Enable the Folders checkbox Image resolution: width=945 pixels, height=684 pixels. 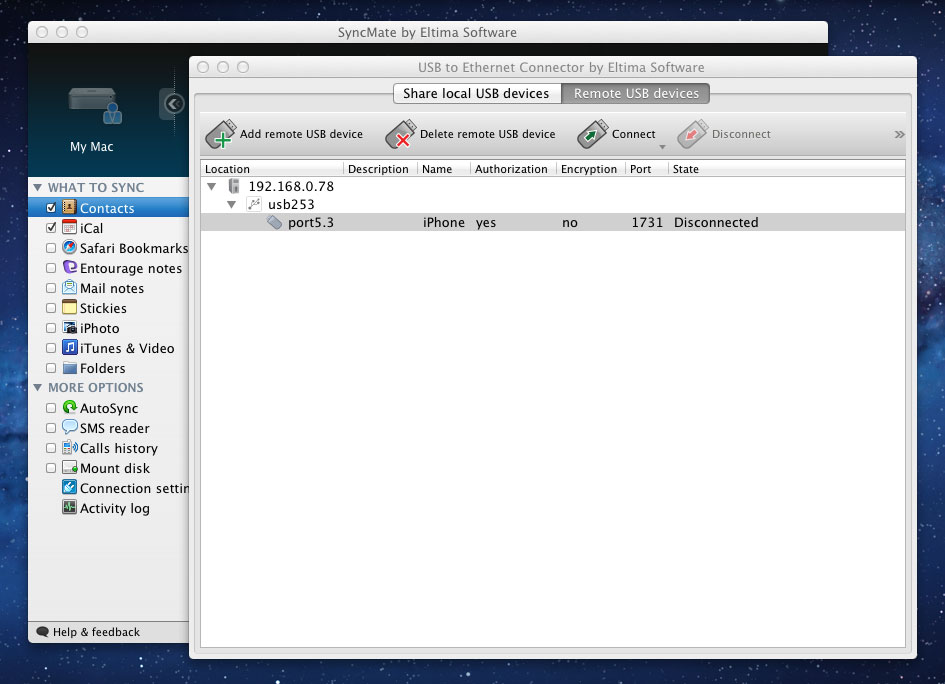pos(51,368)
